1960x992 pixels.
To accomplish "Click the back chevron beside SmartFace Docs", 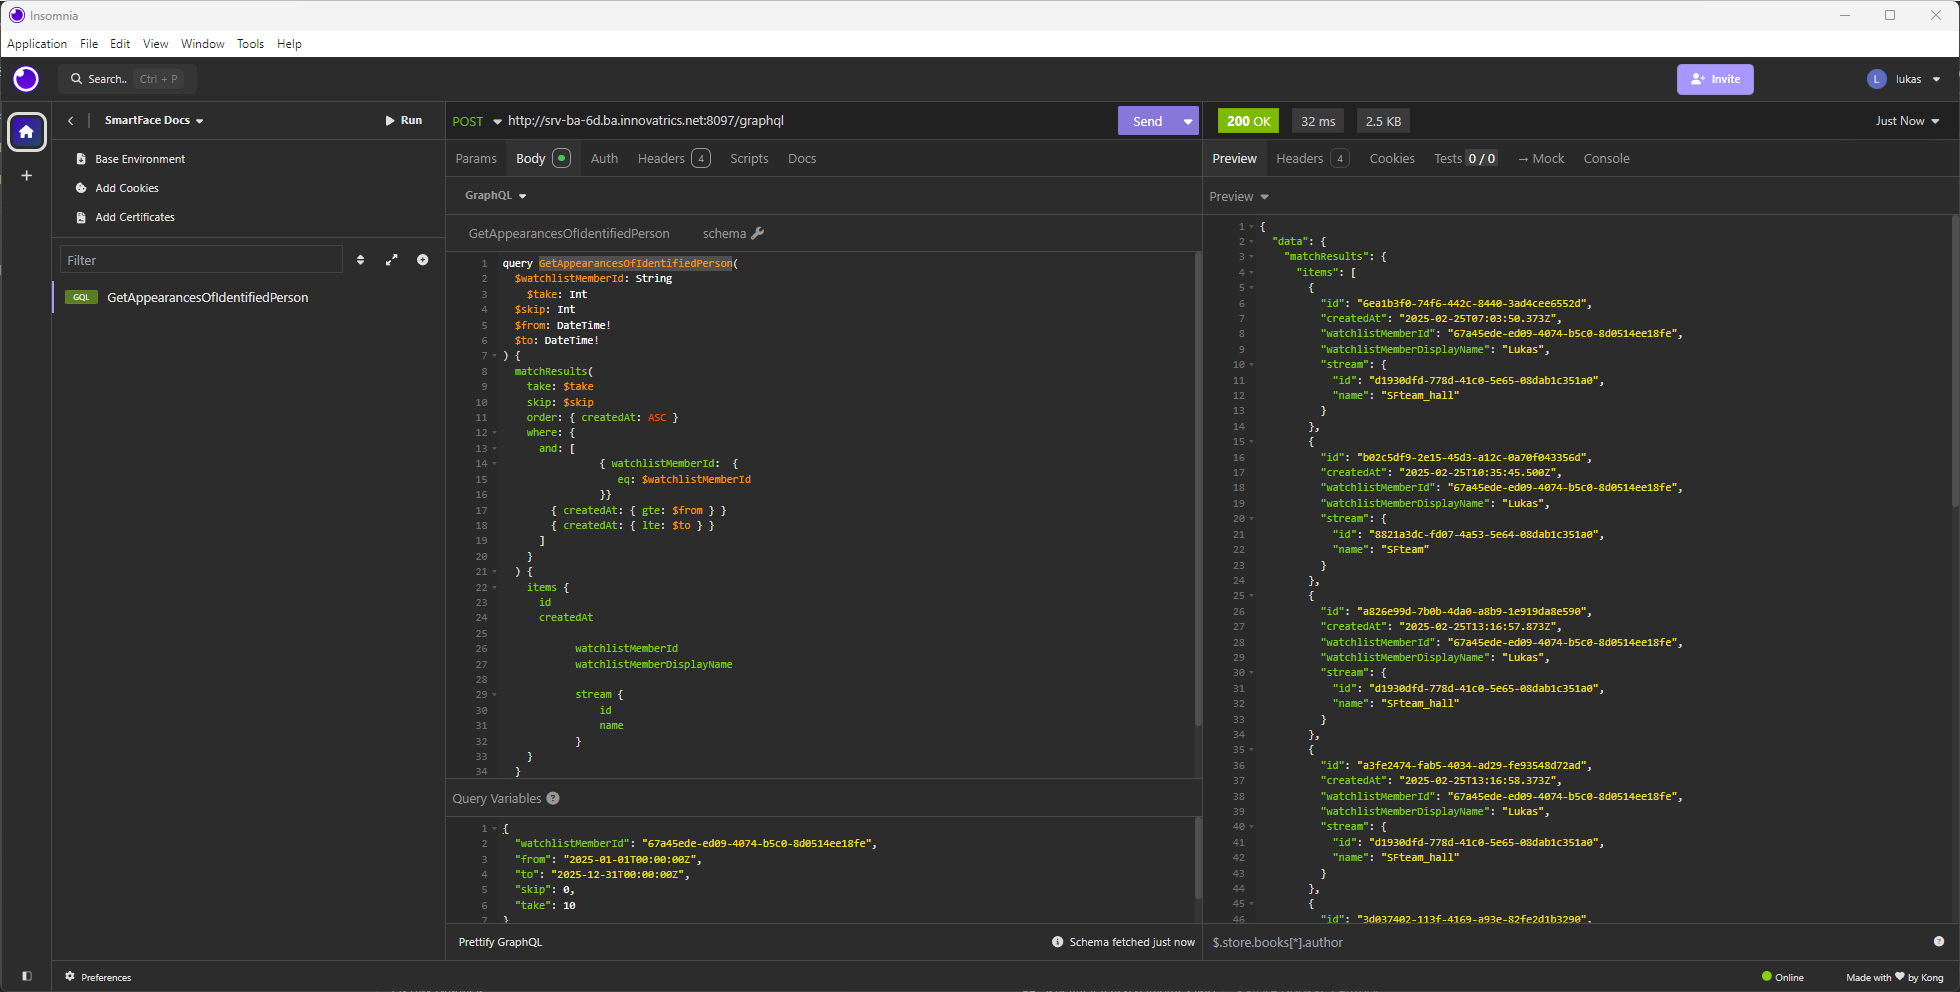I will pyautogui.click(x=71, y=120).
